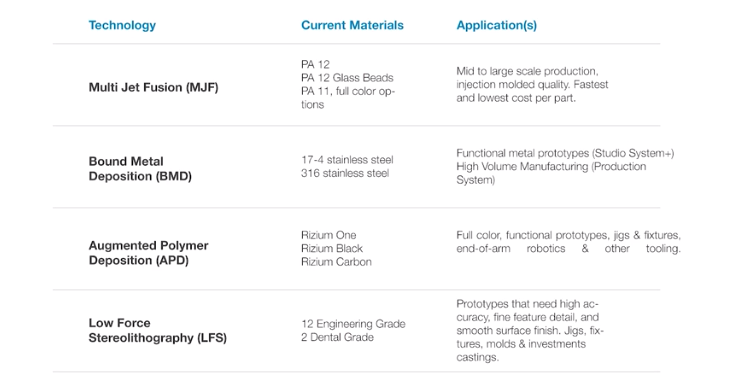Click the Application(s) column header
The height and width of the screenshot is (377, 729).
(x=497, y=26)
